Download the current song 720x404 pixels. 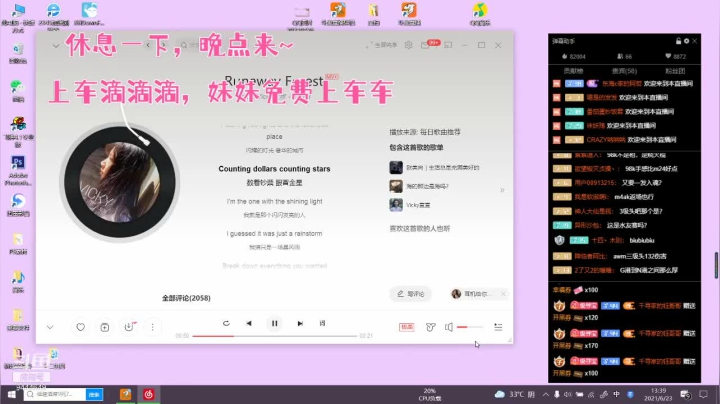(x=129, y=326)
